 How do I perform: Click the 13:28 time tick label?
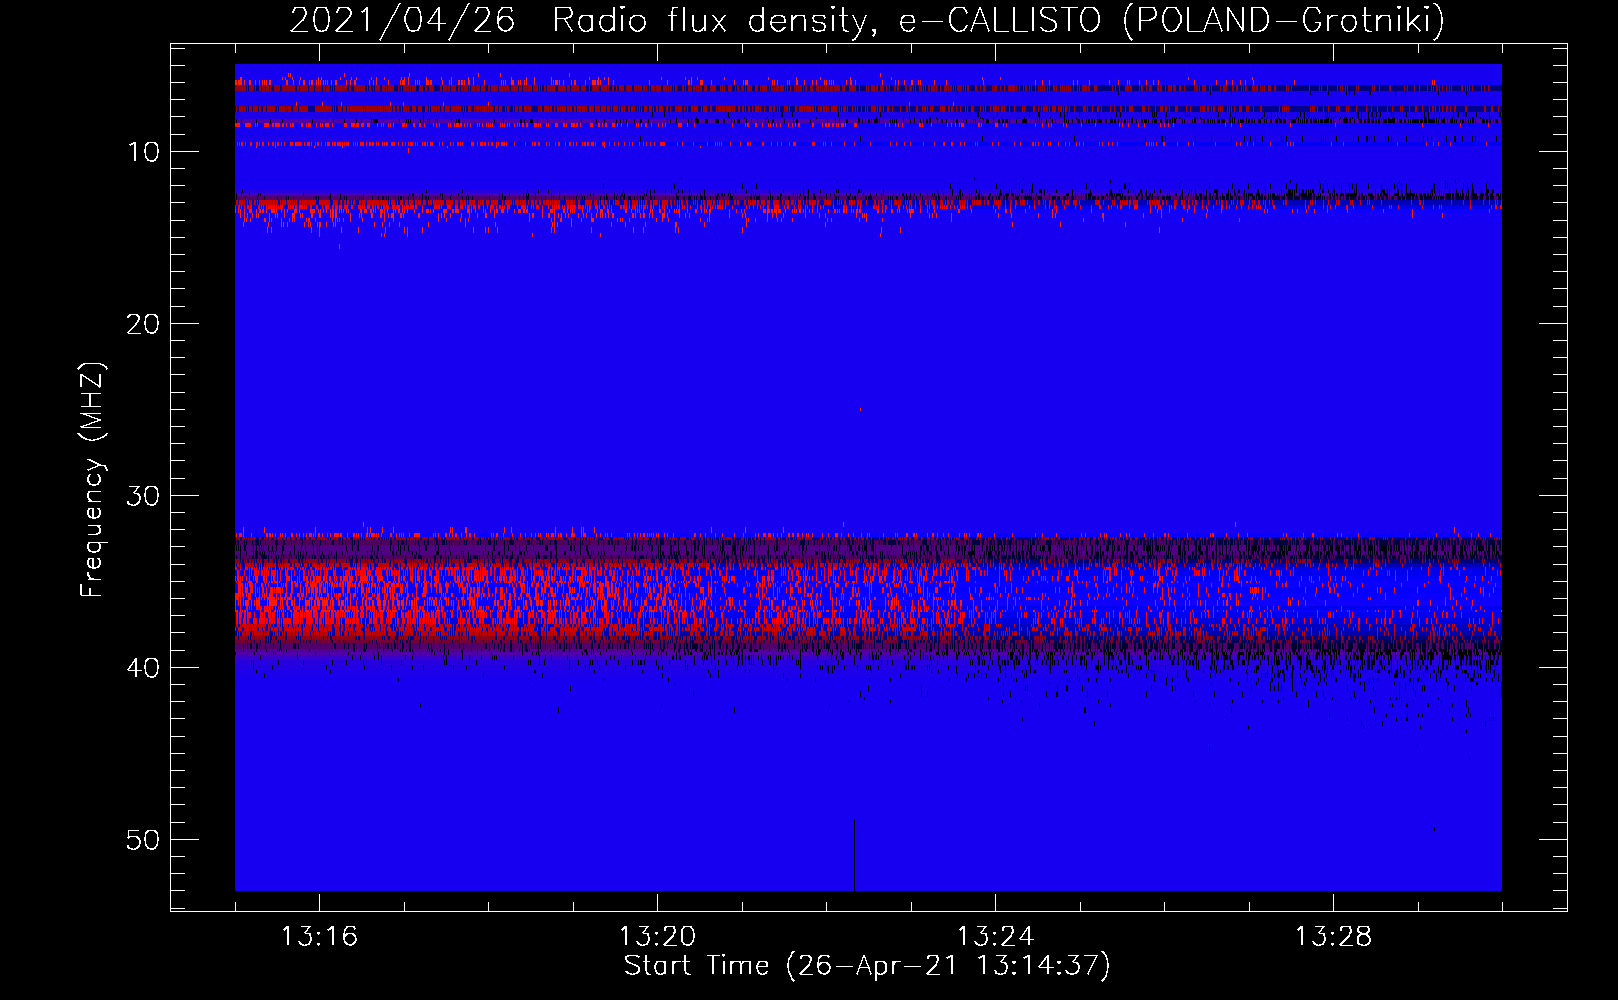tap(1333, 937)
